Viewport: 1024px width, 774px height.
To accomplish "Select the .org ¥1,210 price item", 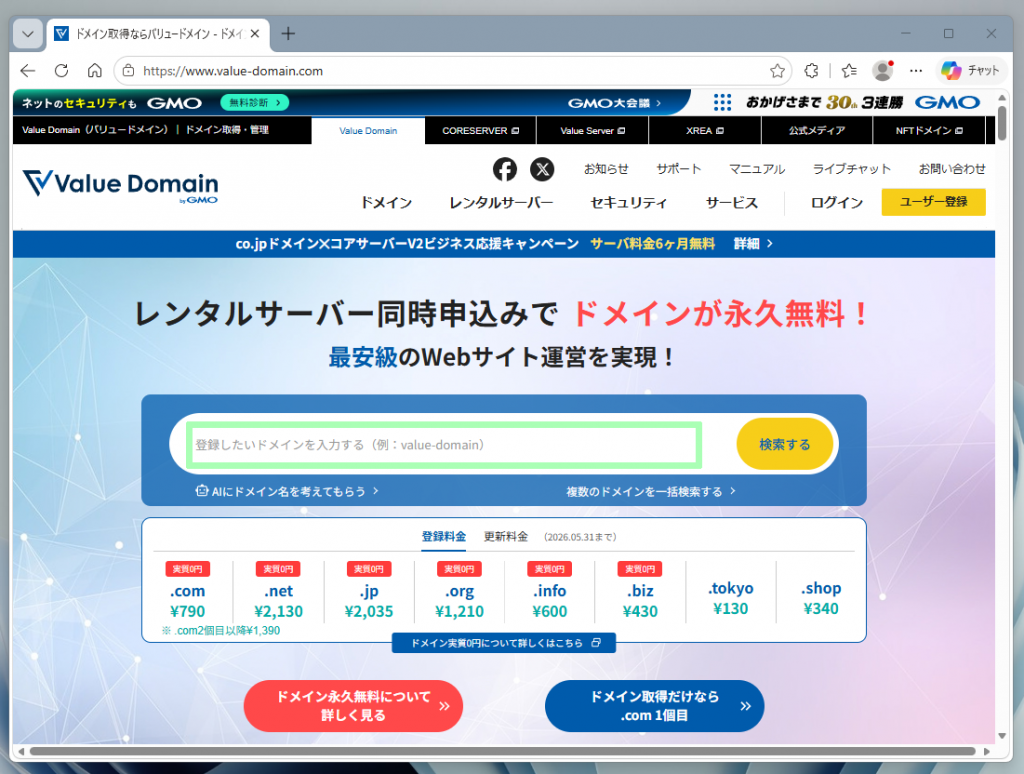I will [459, 592].
